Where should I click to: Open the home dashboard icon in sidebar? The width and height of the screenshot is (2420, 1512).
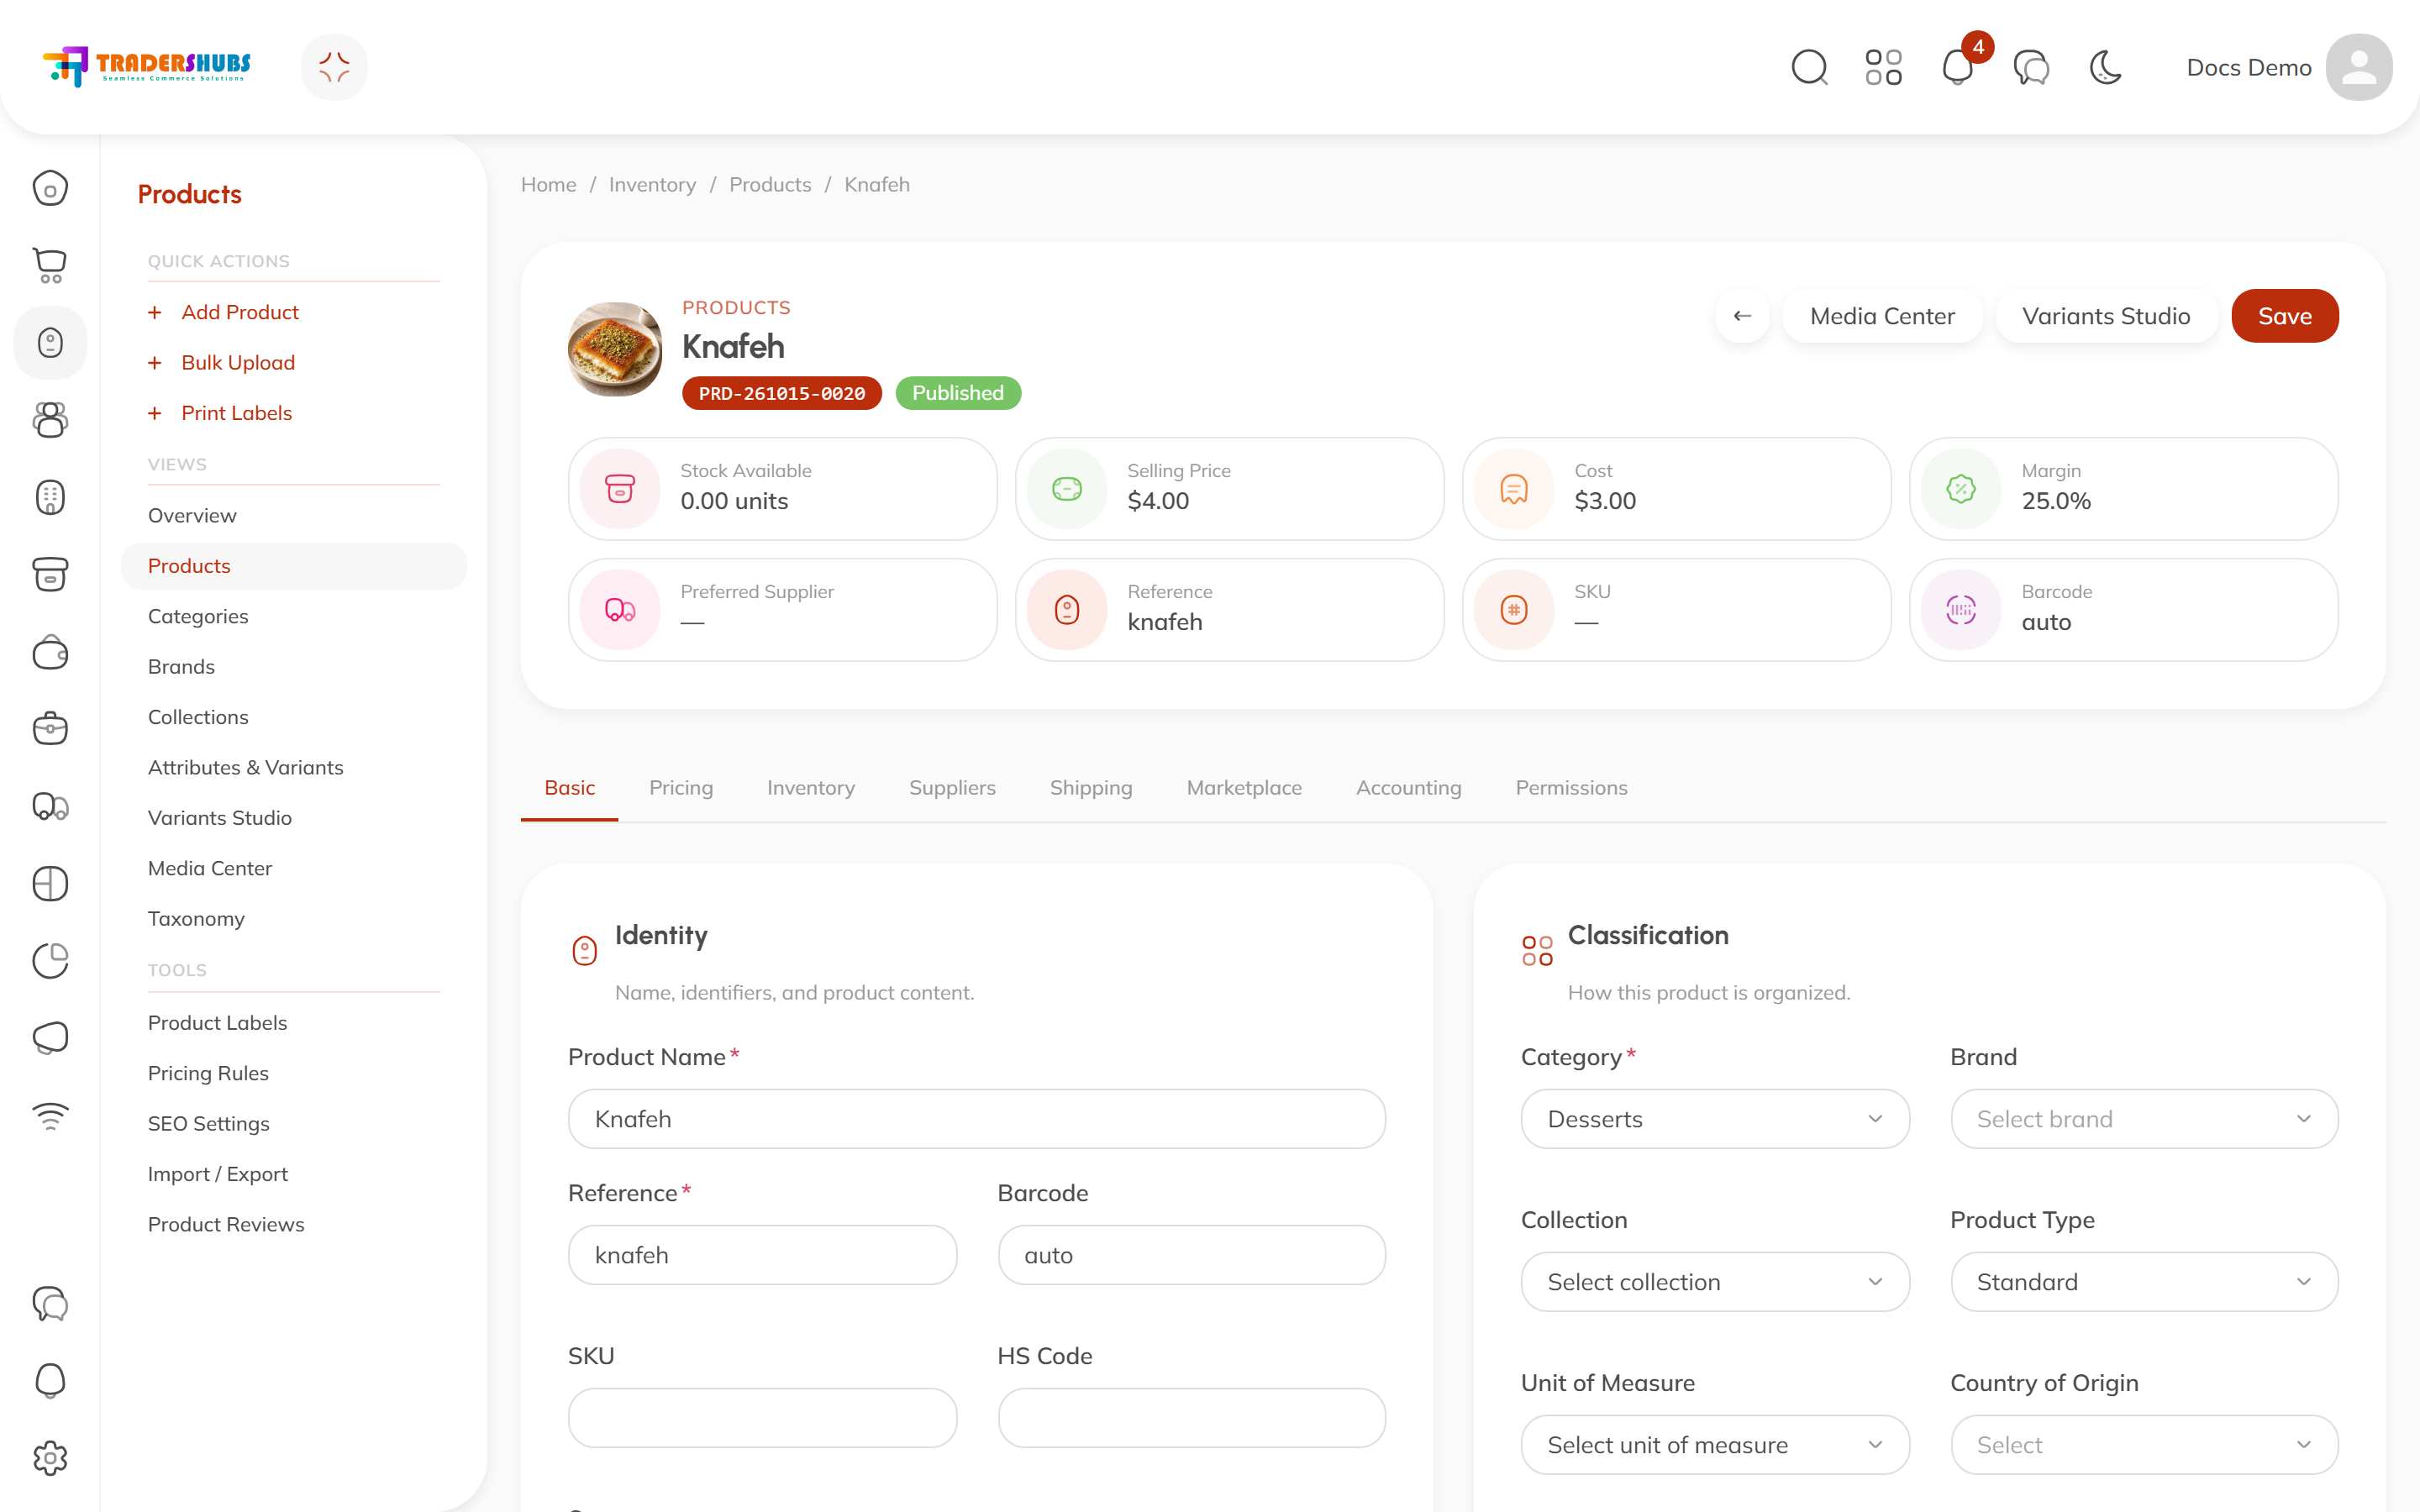pyautogui.click(x=50, y=188)
